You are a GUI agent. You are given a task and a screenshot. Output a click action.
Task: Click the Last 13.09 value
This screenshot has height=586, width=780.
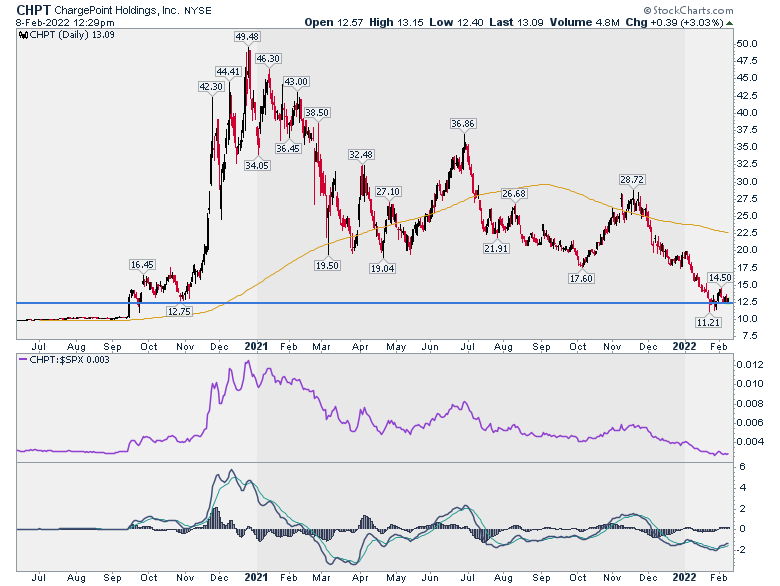pyautogui.click(x=516, y=22)
